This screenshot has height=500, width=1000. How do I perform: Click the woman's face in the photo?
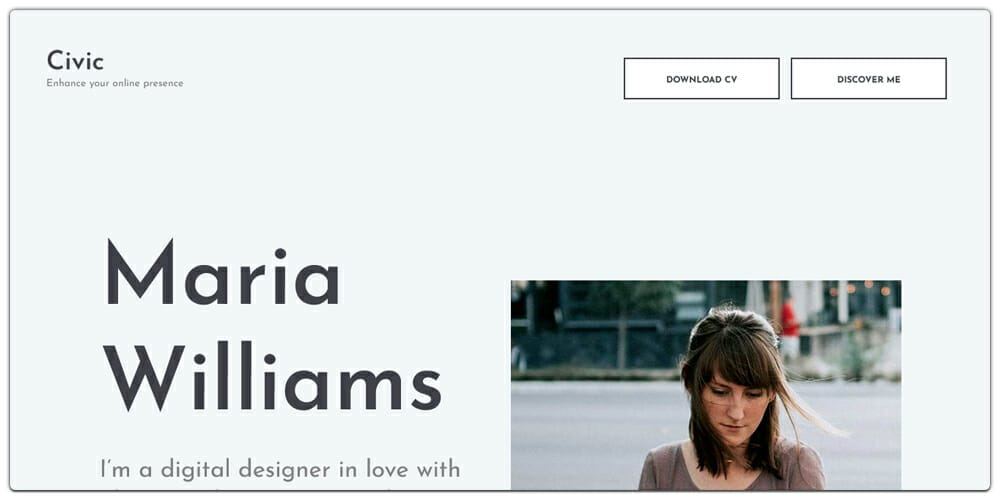732,403
